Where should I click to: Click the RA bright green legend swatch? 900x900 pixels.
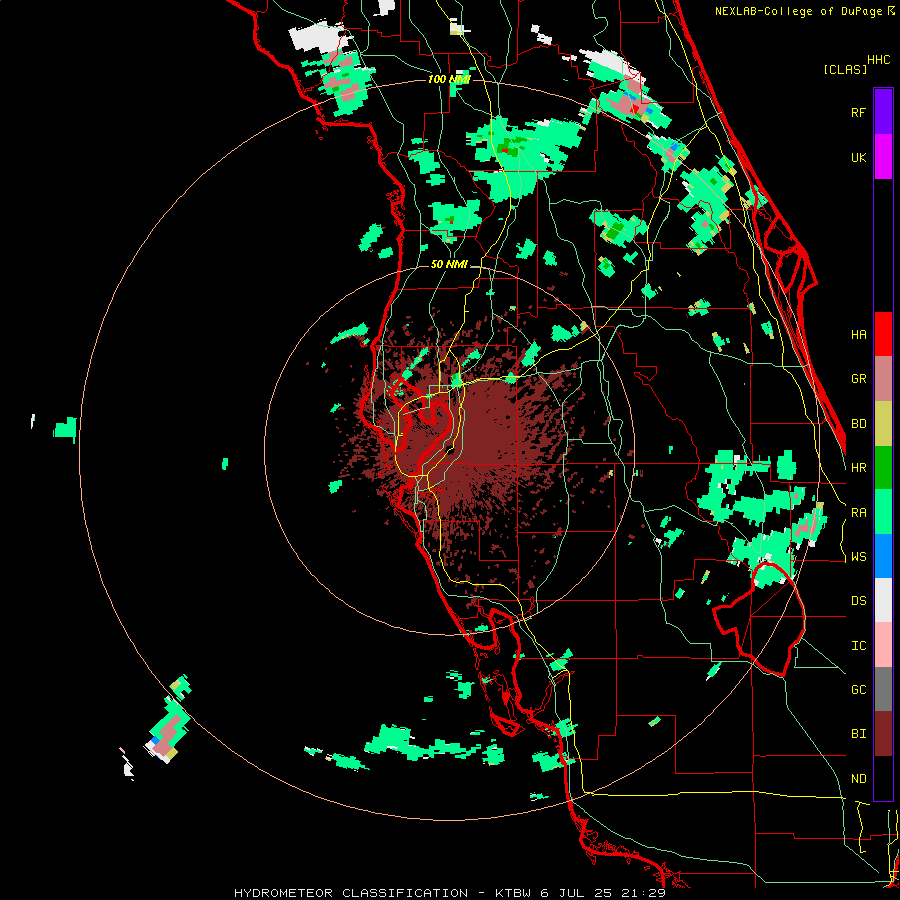(883, 512)
